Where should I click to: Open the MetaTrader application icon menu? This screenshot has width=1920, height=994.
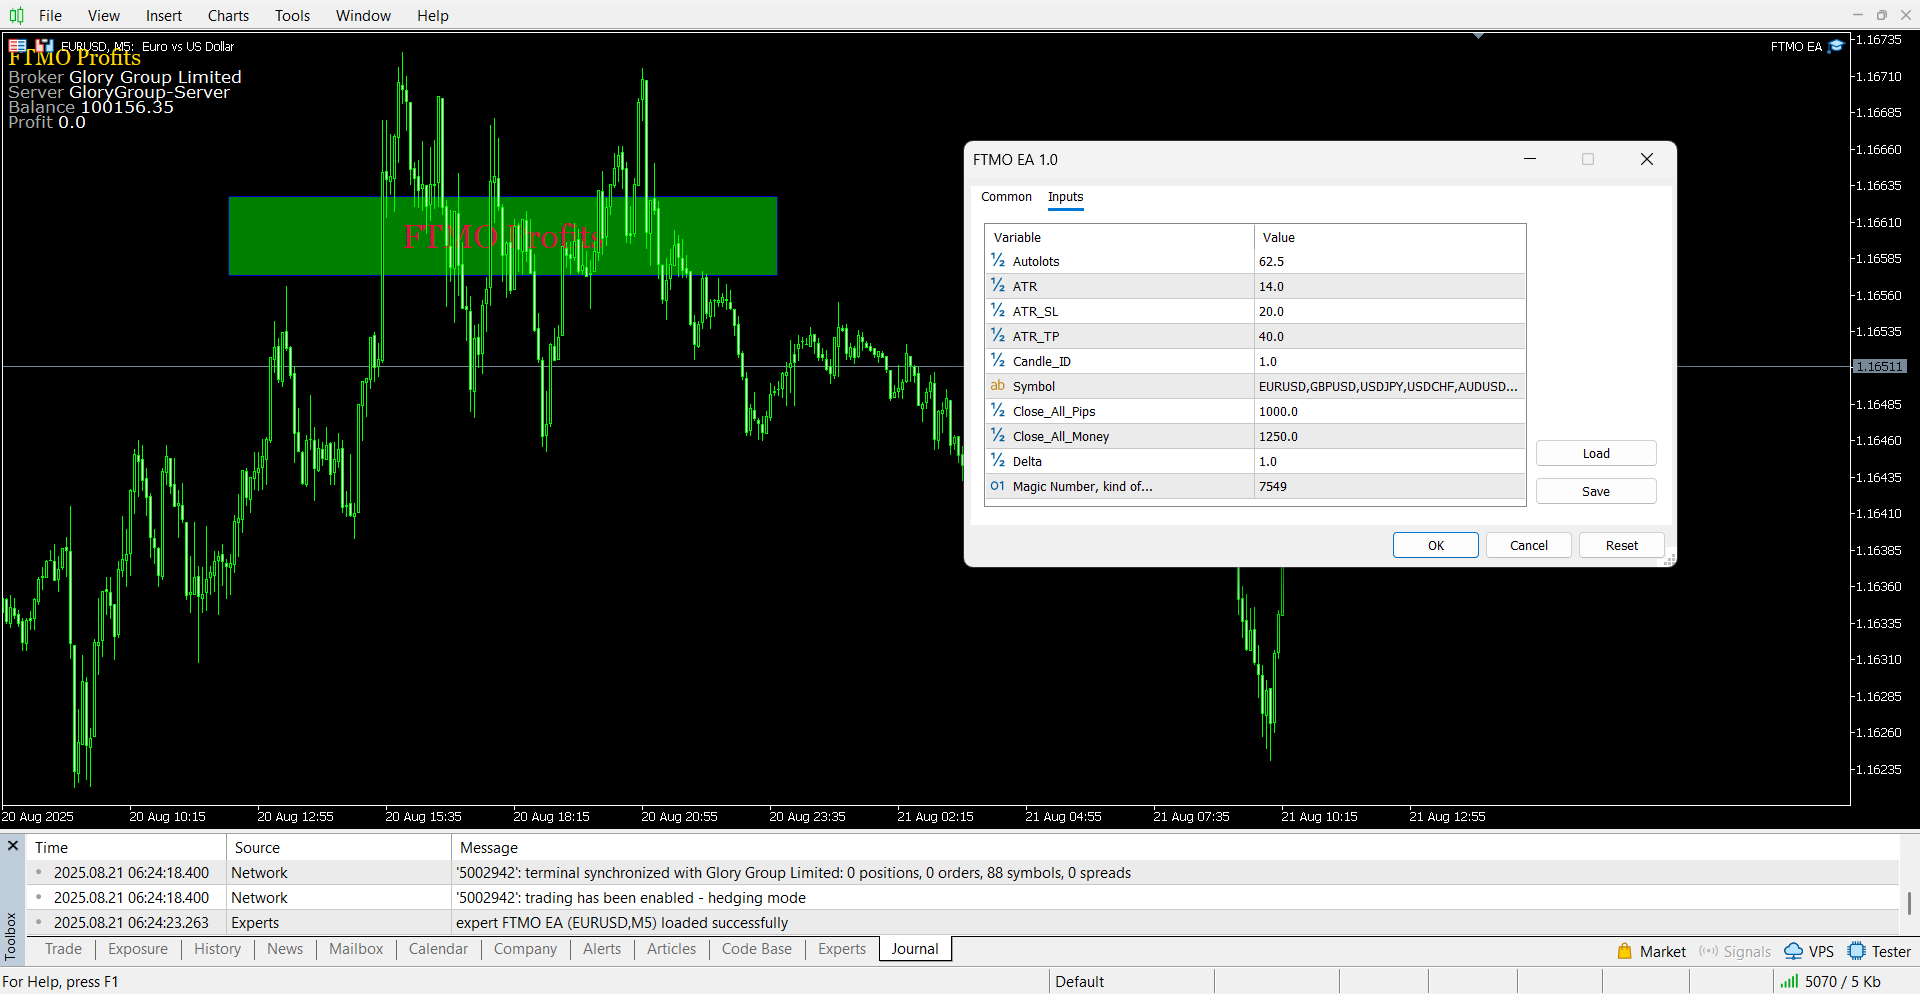click(16, 15)
